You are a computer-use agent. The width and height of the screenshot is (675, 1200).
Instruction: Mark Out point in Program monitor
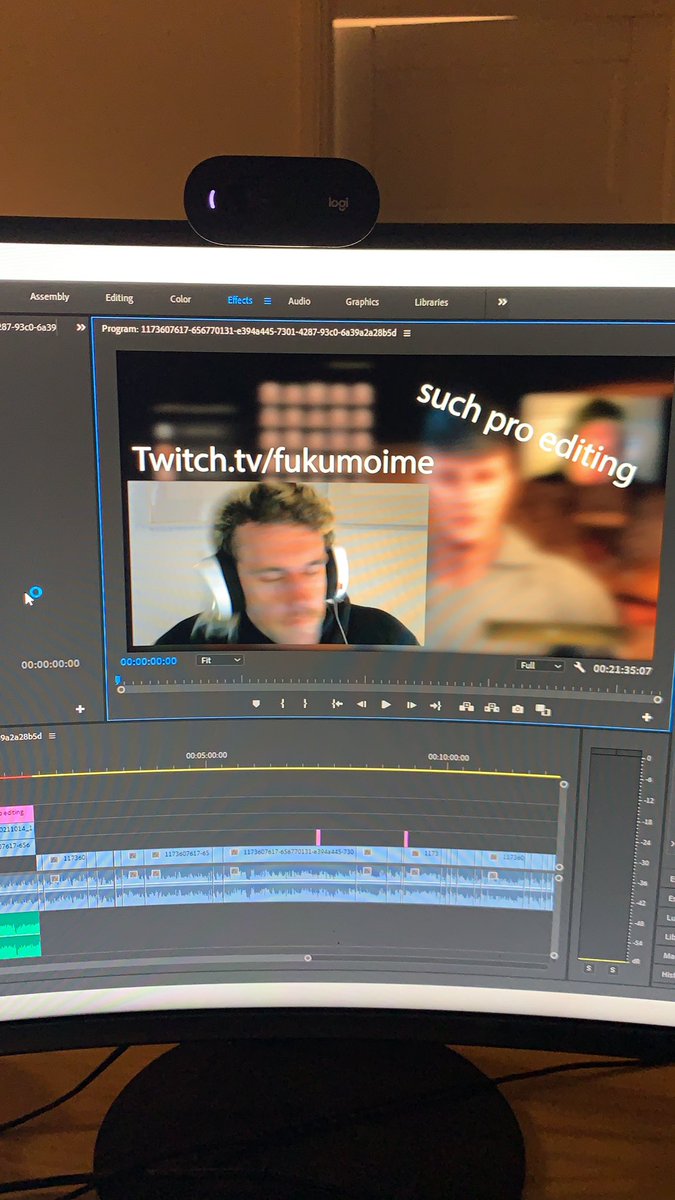point(304,704)
